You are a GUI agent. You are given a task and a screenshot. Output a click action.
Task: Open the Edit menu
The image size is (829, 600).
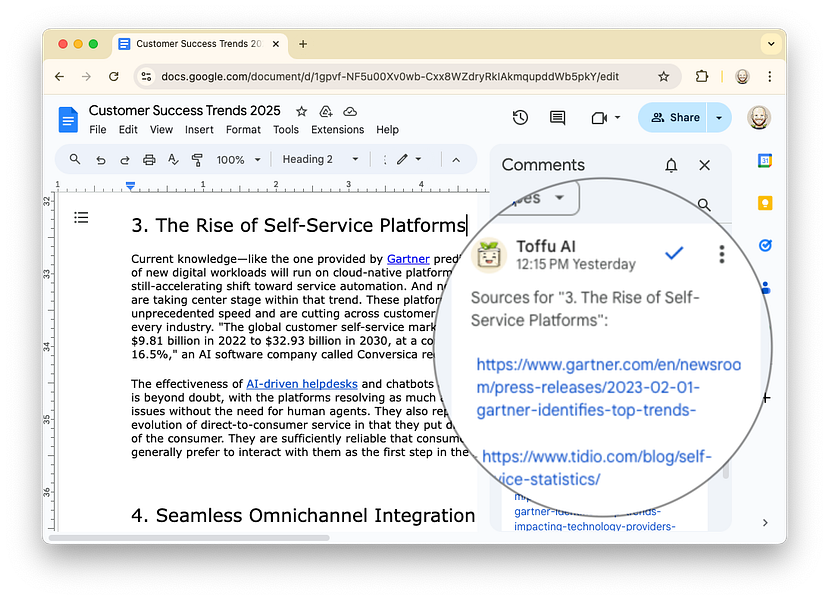tap(128, 130)
